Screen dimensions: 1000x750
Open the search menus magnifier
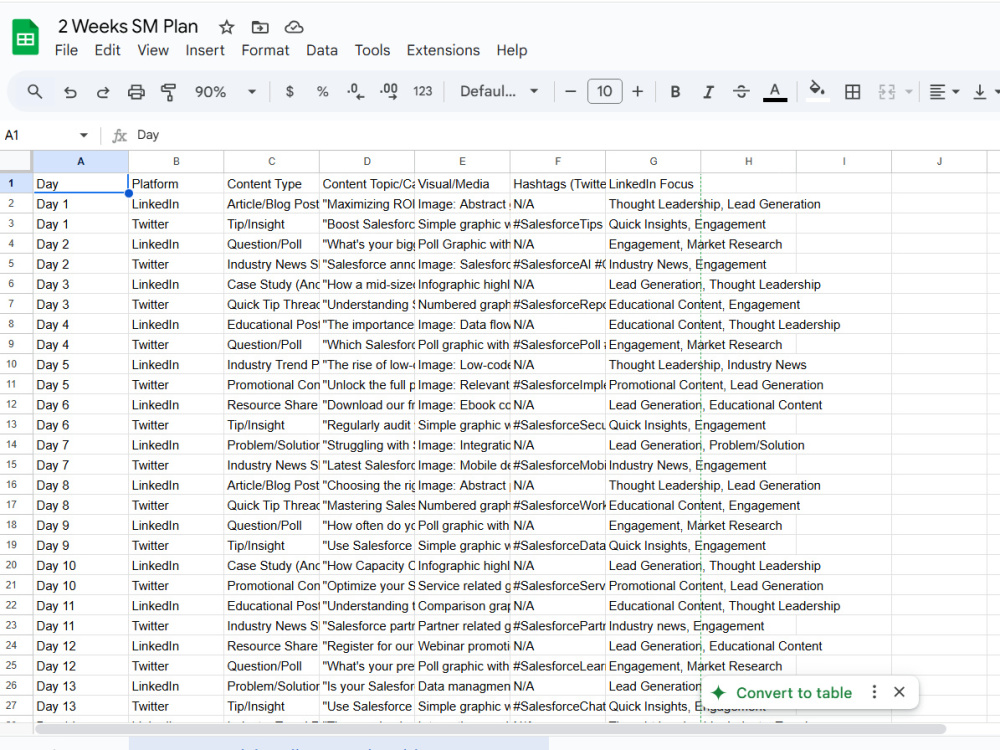[x=35, y=91]
